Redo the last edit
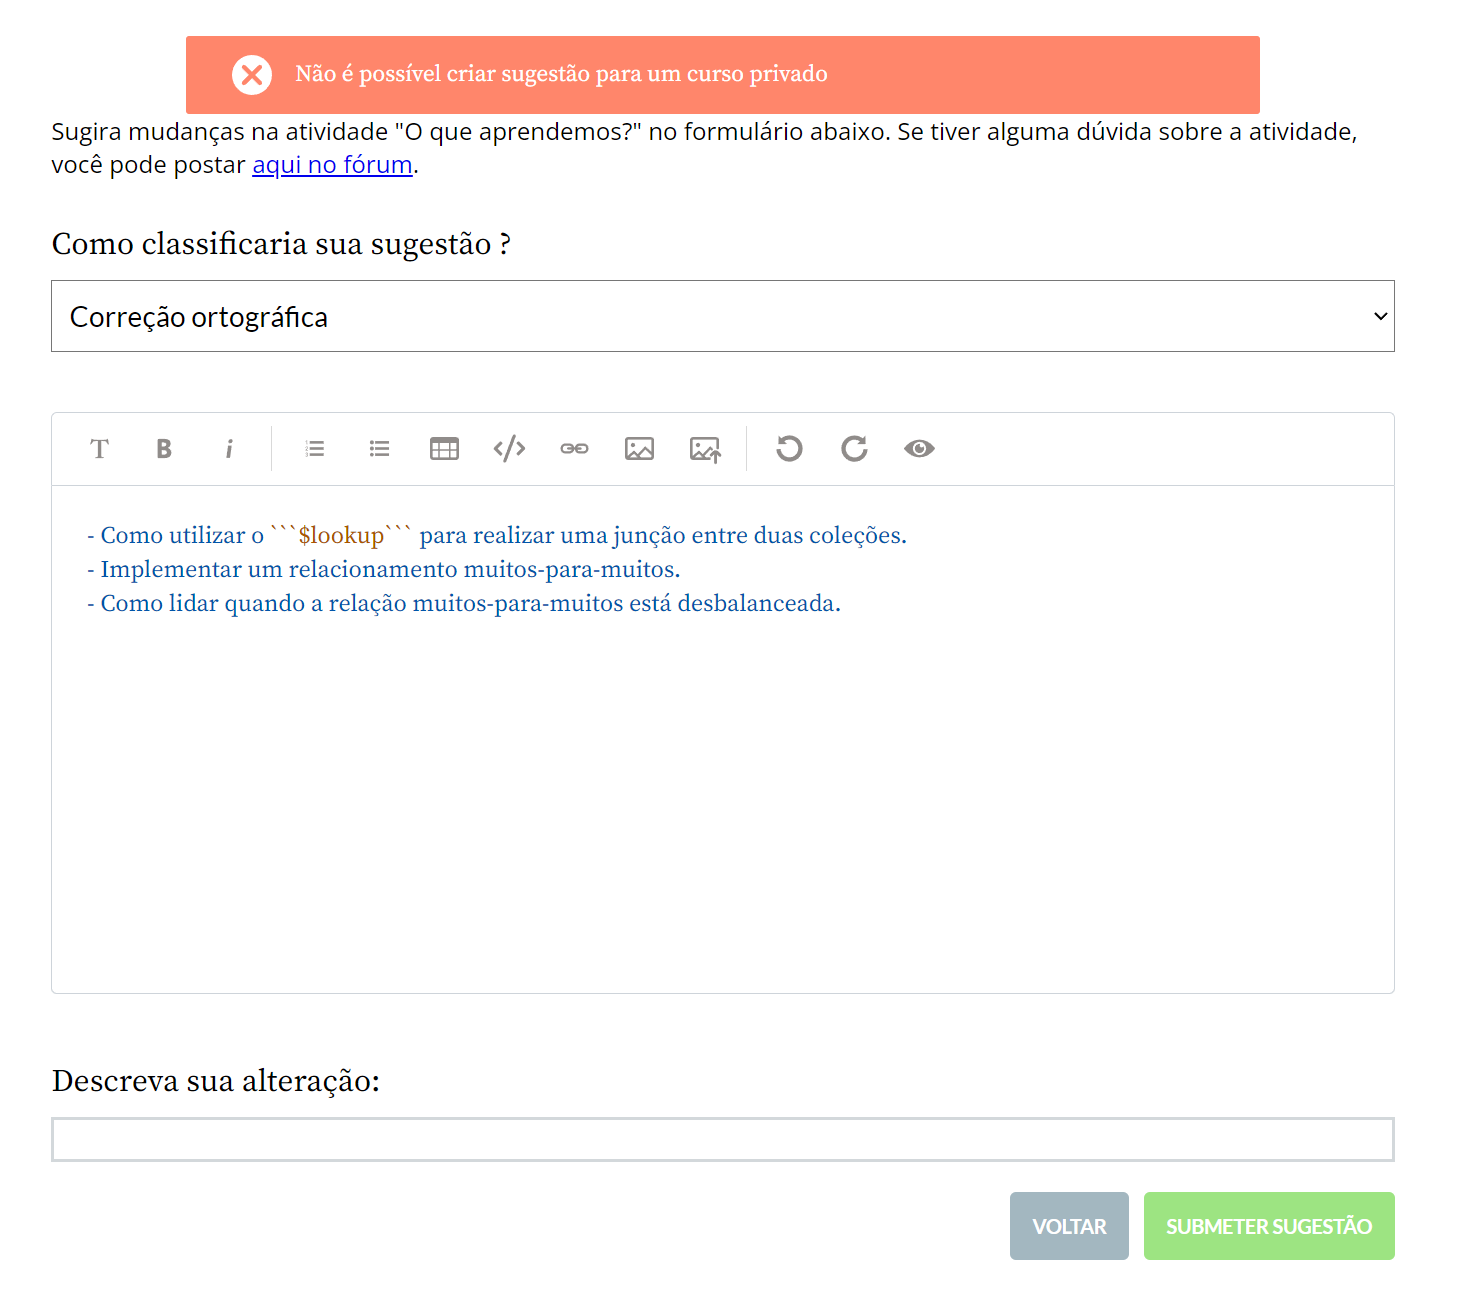Screen dimensions: 1476x1291 [854, 449]
